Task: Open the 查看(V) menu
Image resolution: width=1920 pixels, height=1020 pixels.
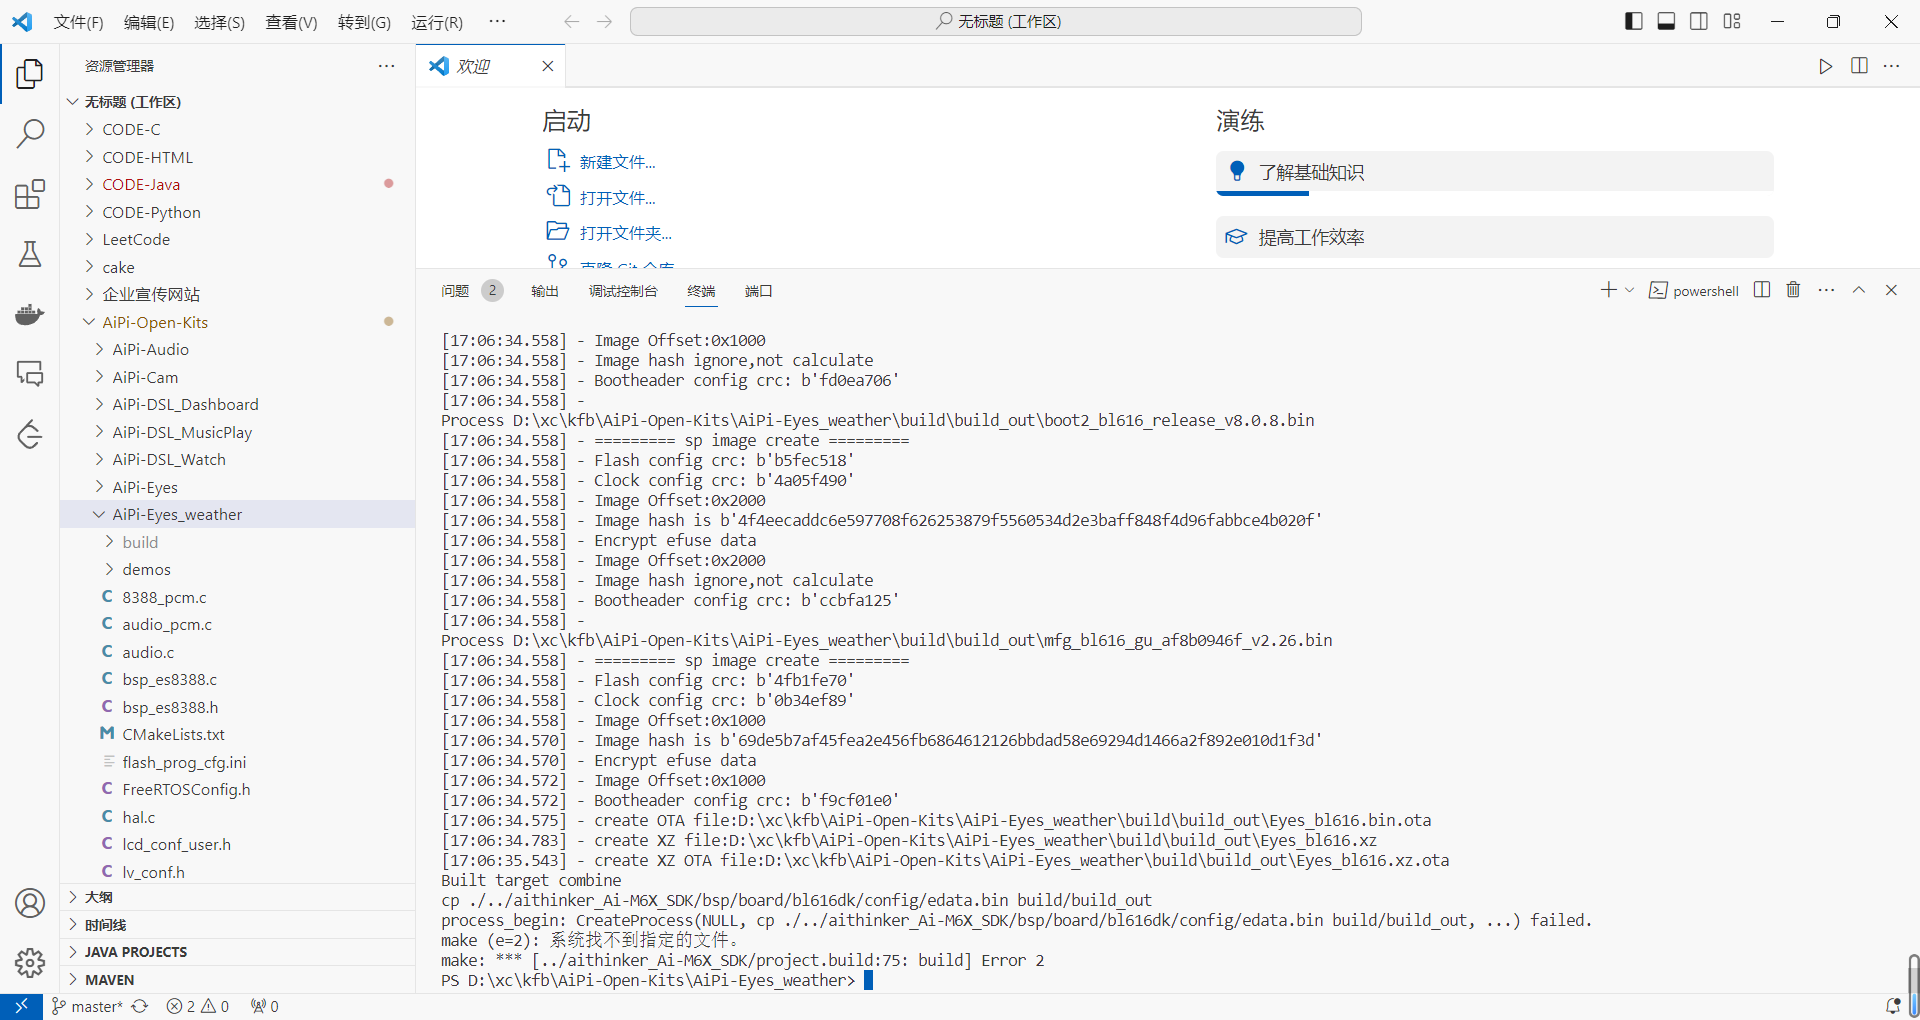Action: tap(291, 22)
